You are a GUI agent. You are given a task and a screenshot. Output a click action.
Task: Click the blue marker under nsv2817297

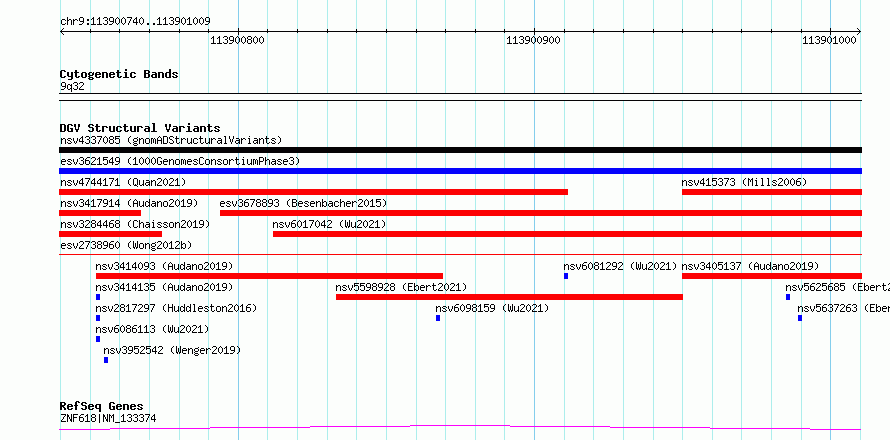point(98,318)
